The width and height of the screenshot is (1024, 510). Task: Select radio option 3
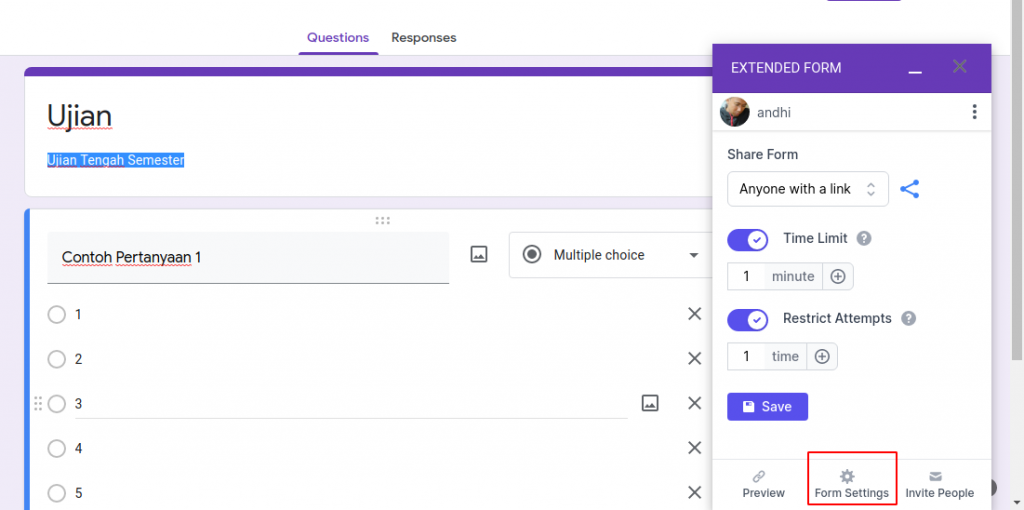(x=57, y=404)
